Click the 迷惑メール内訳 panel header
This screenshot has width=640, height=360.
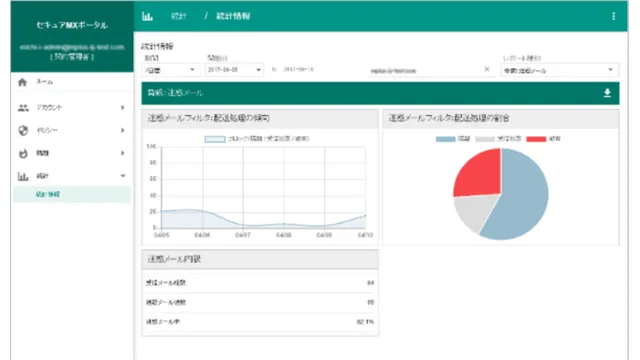[260, 259]
